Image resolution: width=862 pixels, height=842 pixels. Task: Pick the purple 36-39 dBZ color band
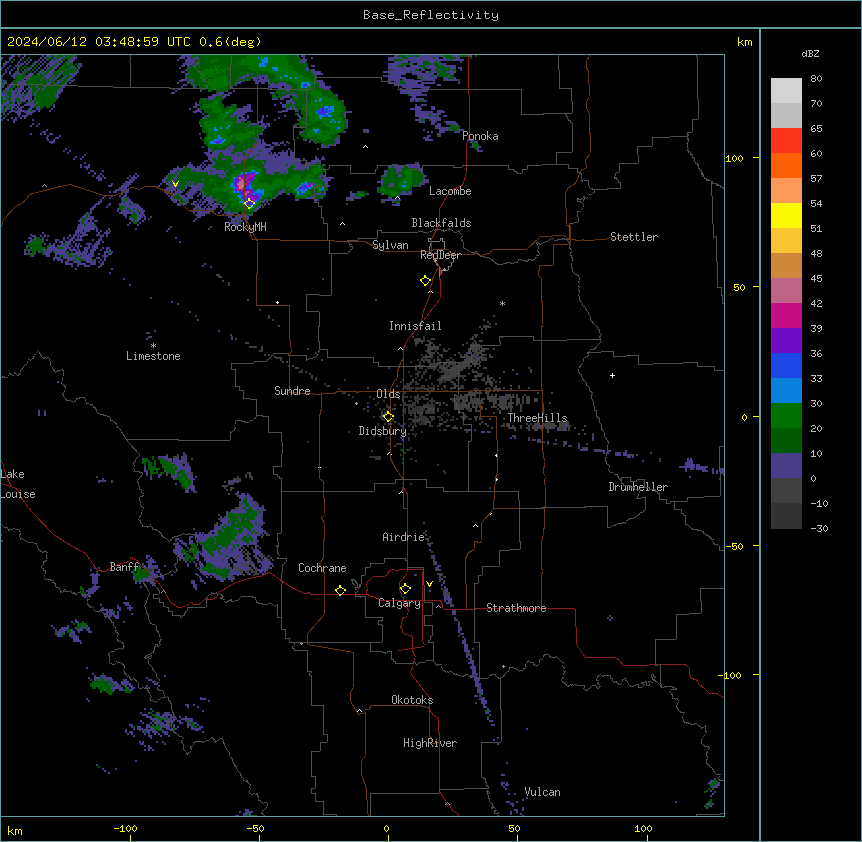[786, 341]
